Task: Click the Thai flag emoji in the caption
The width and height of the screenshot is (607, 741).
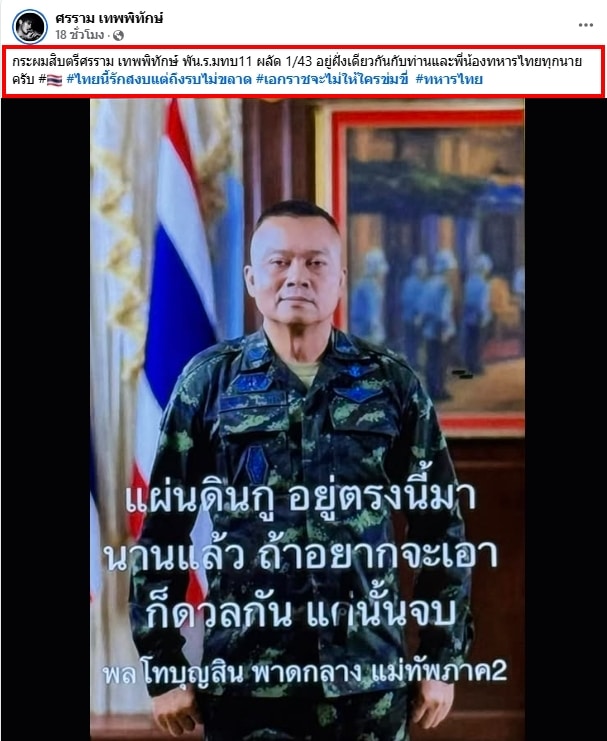Action: click(54, 80)
